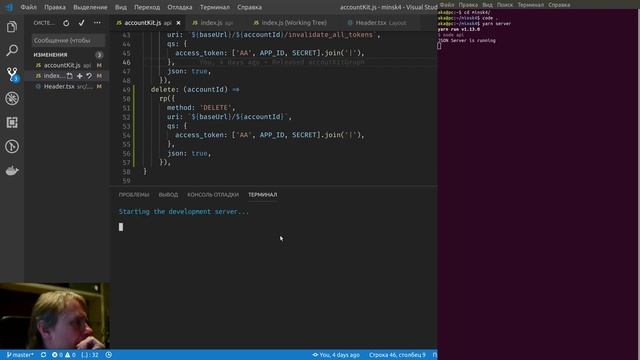Discard changes icon on index row

pyautogui.click(x=89, y=76)
